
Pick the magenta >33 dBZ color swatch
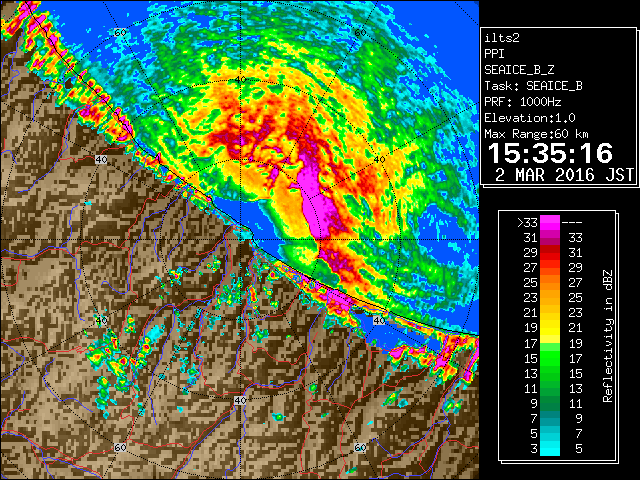550,223
